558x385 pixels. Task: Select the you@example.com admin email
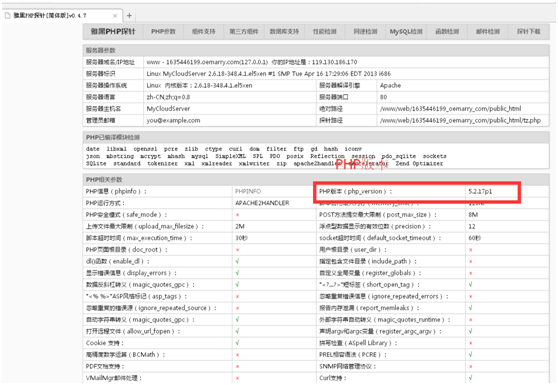(x=173, y=120)
